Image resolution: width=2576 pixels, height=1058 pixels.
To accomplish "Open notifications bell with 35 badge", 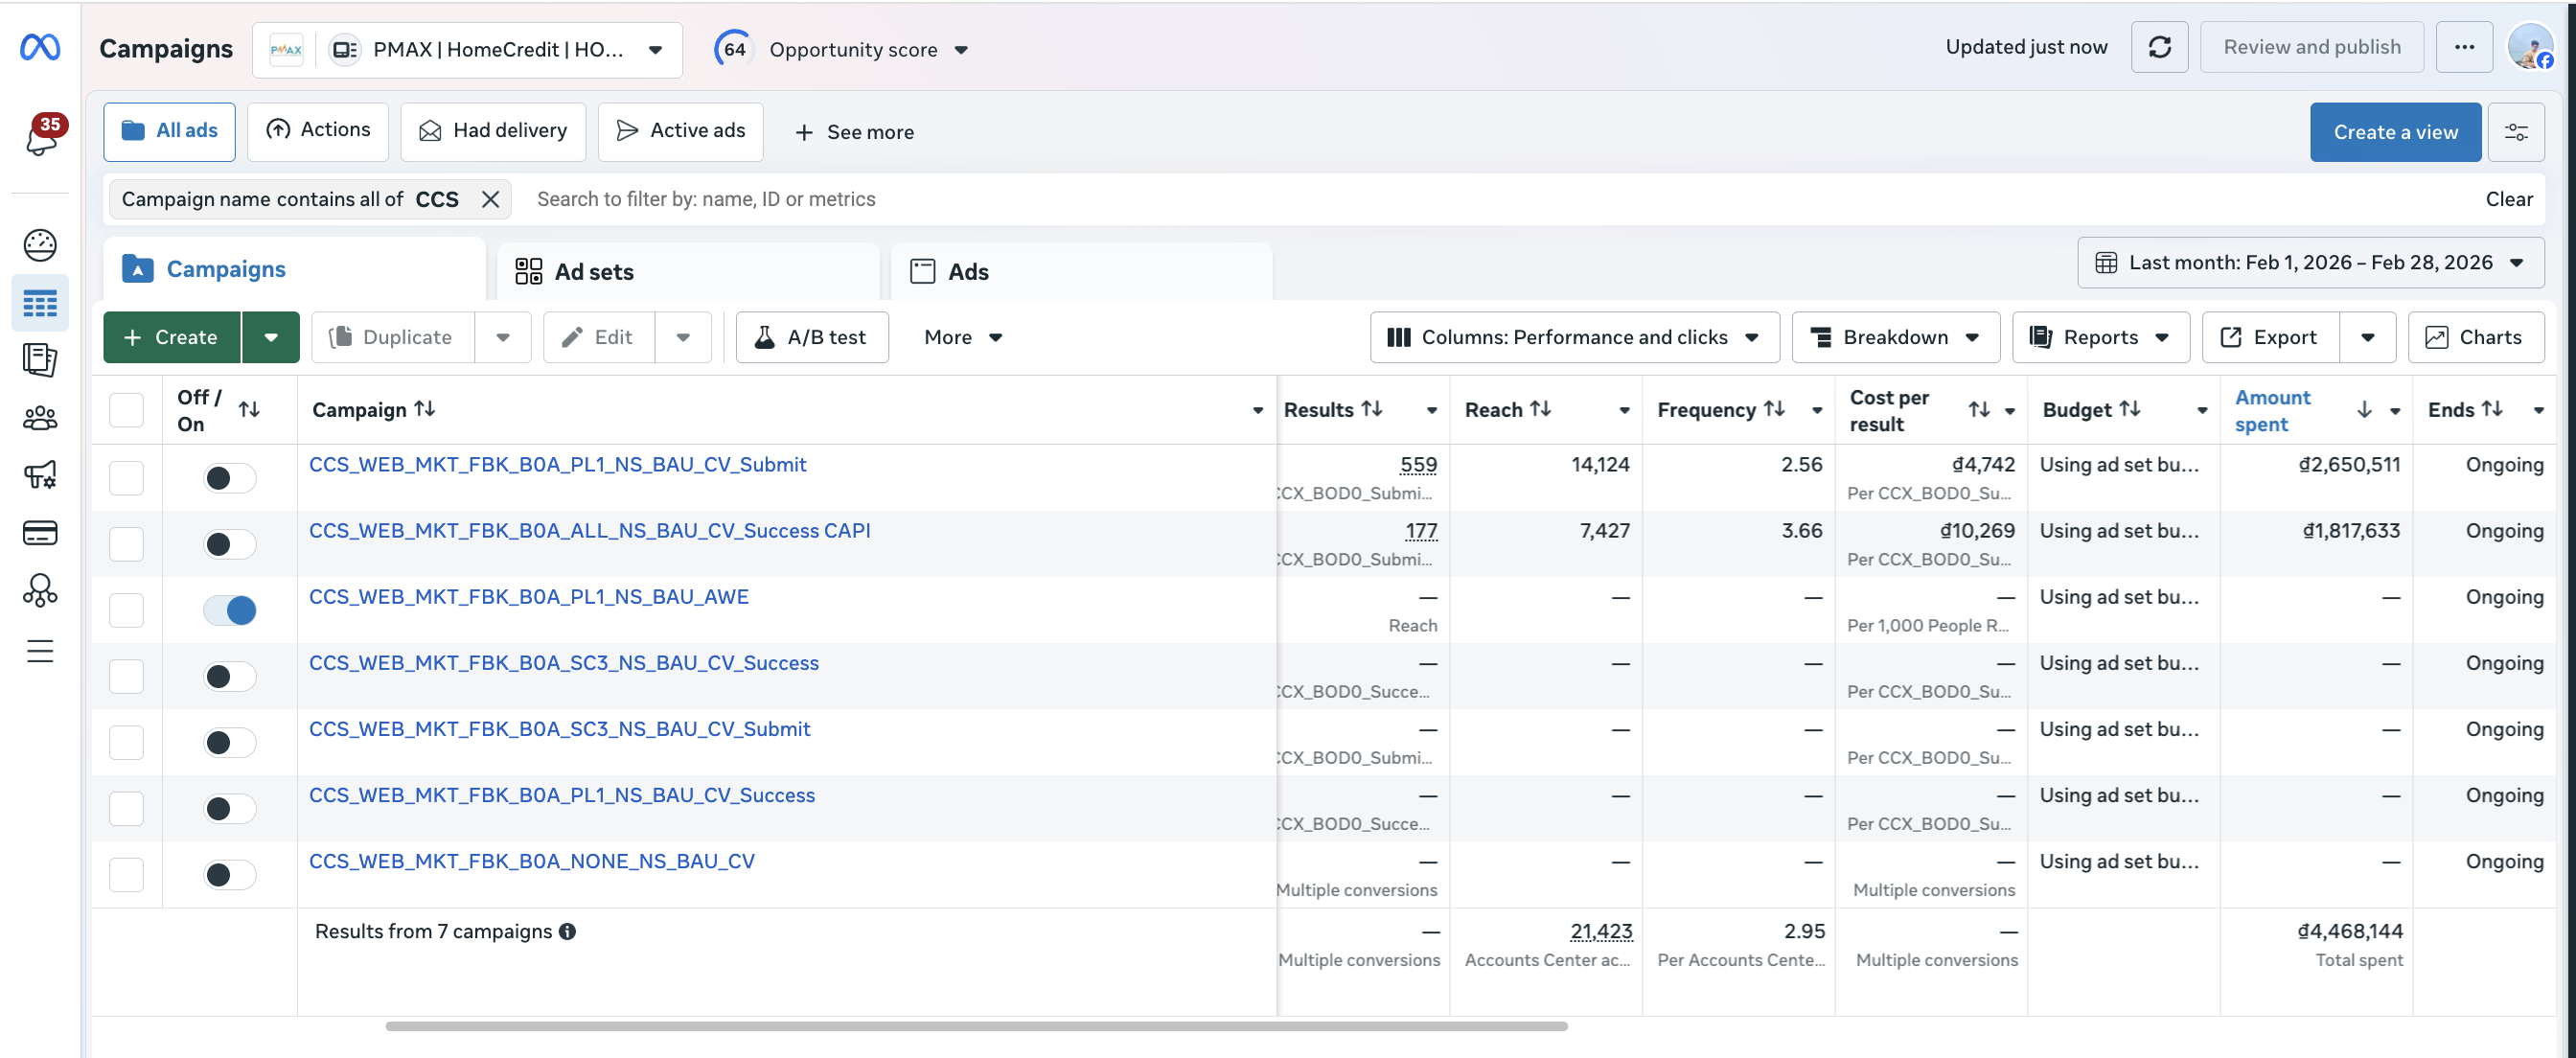I will 42,135.
